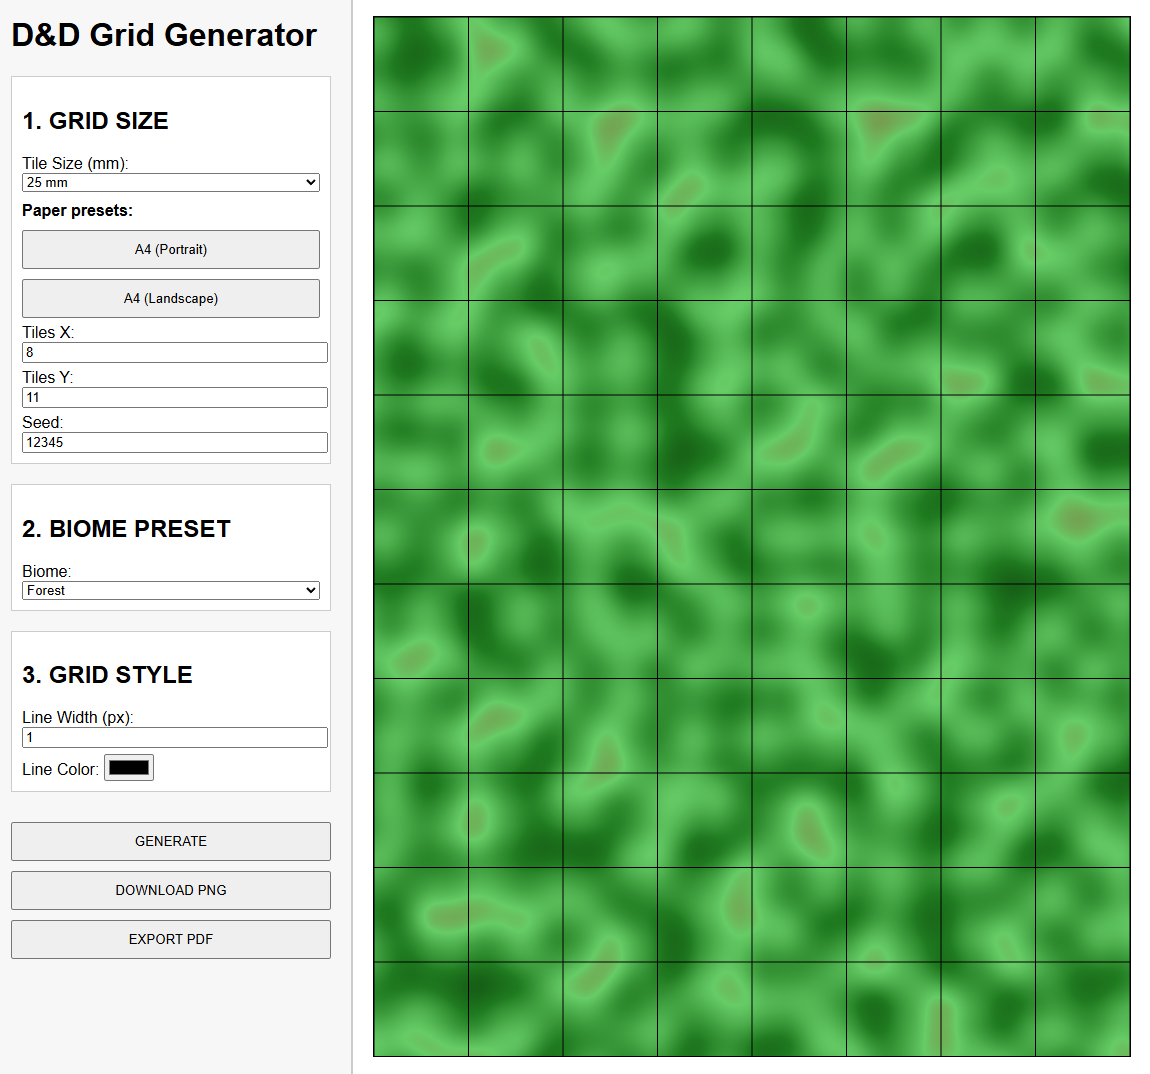Viewport: 1150px width, 1074px height.
Task: Click into the Tiles Y field
Action: coord(174,397)
